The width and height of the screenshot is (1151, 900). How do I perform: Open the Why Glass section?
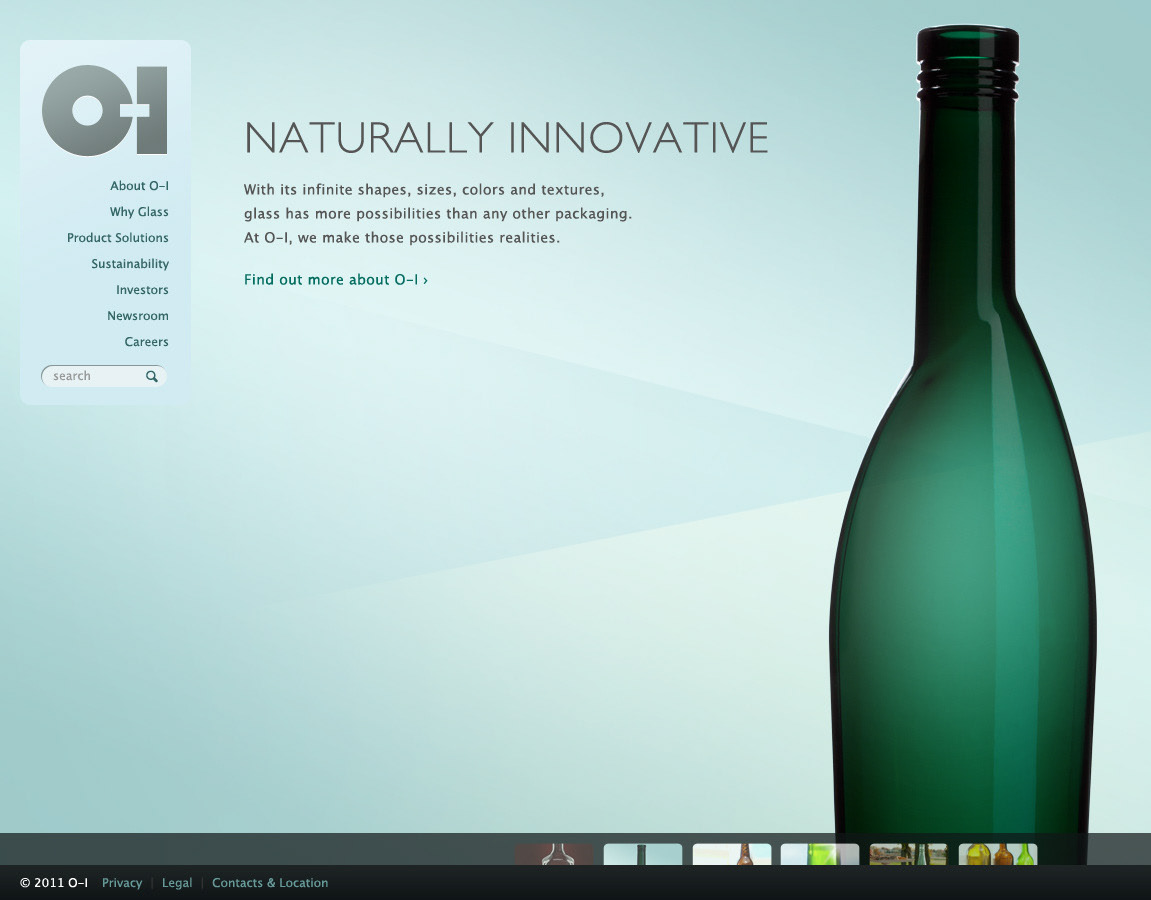point(139,211)
